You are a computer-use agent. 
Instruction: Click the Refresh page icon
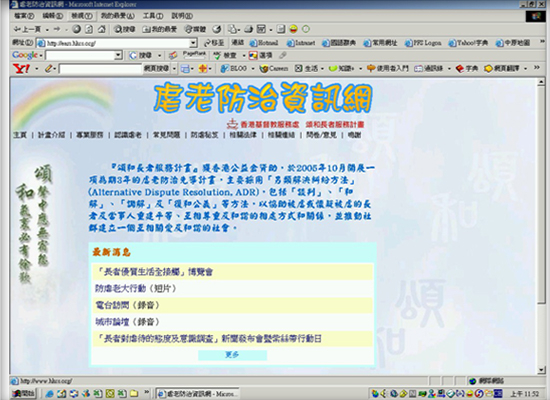[89, 29]
